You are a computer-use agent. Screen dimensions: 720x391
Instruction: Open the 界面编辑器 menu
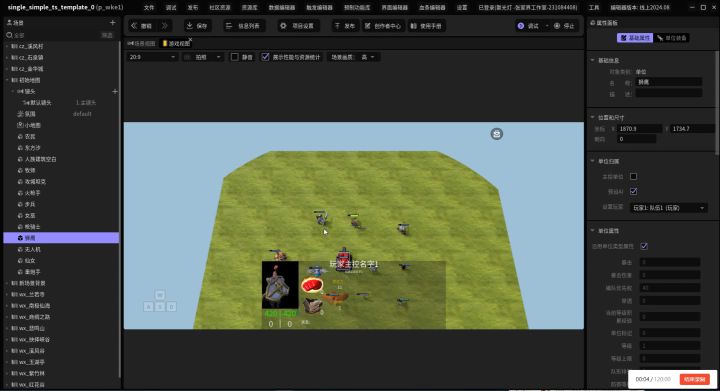pos(394,8)
